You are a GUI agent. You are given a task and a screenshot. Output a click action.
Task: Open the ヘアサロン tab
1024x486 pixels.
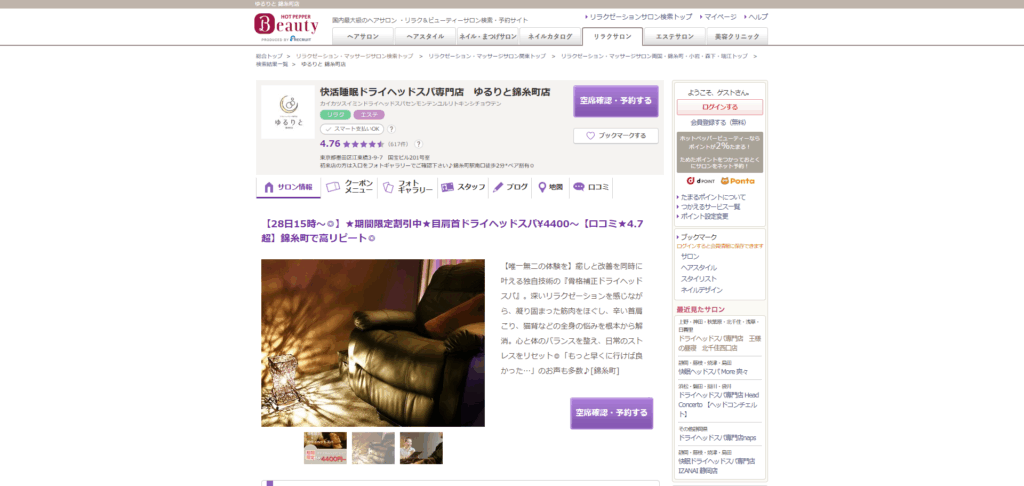point(363,37)
